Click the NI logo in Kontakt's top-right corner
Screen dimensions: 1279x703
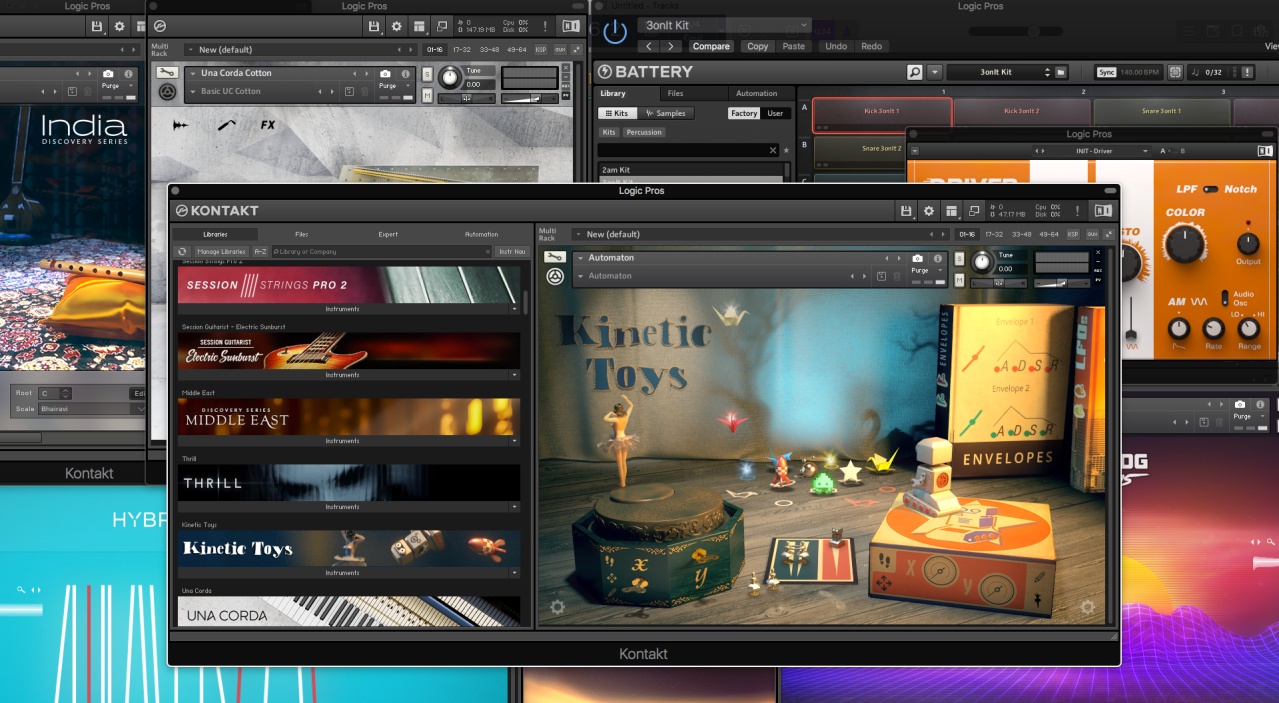pos(1103,211)
